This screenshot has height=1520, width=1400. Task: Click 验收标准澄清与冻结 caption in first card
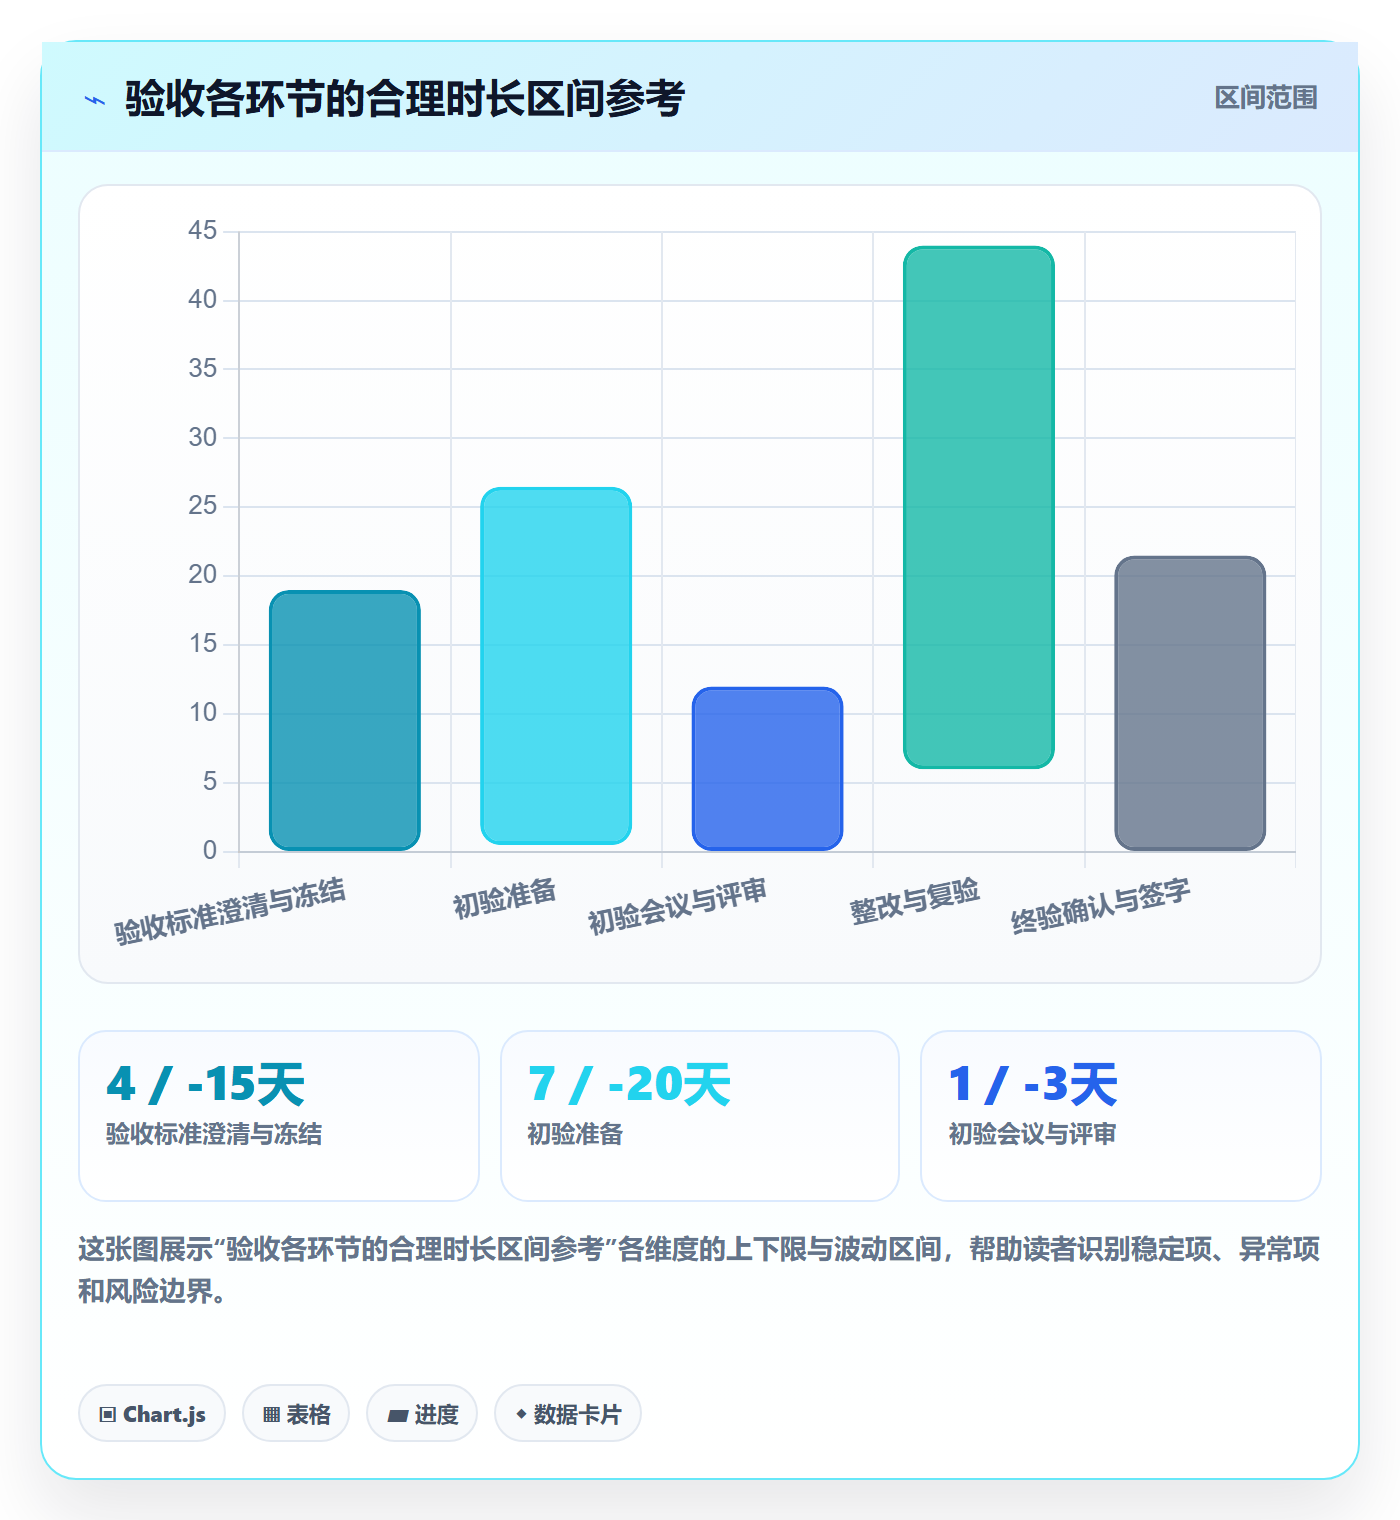[214, 1134]
